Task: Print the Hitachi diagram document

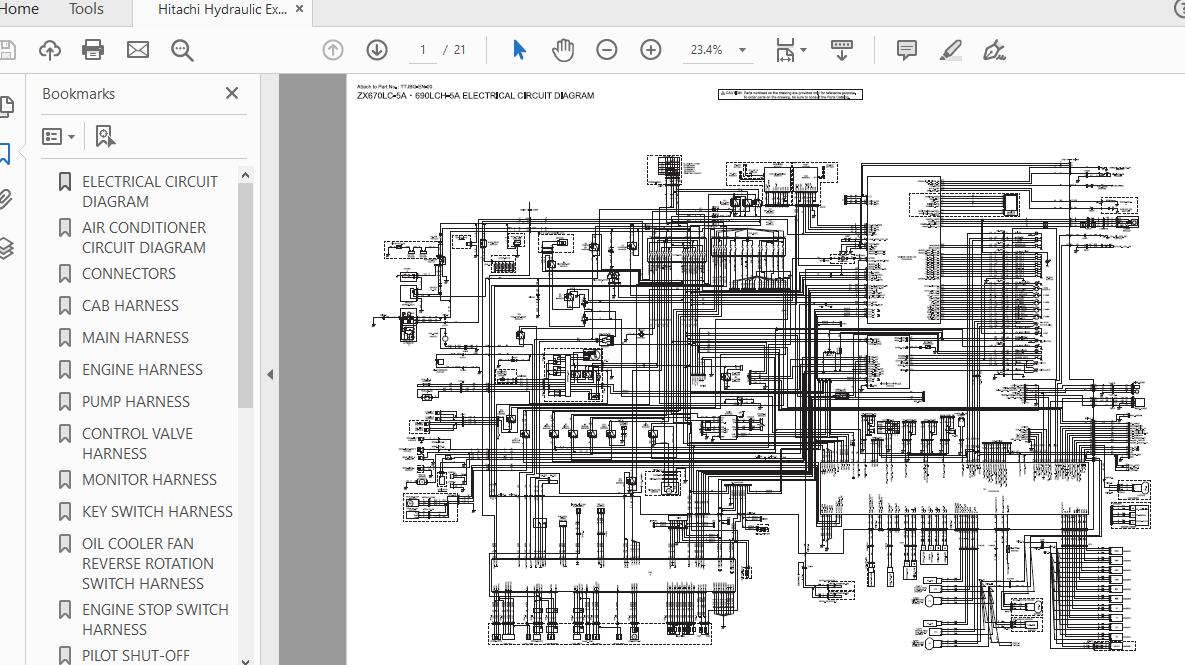Action: pos(91,49)
